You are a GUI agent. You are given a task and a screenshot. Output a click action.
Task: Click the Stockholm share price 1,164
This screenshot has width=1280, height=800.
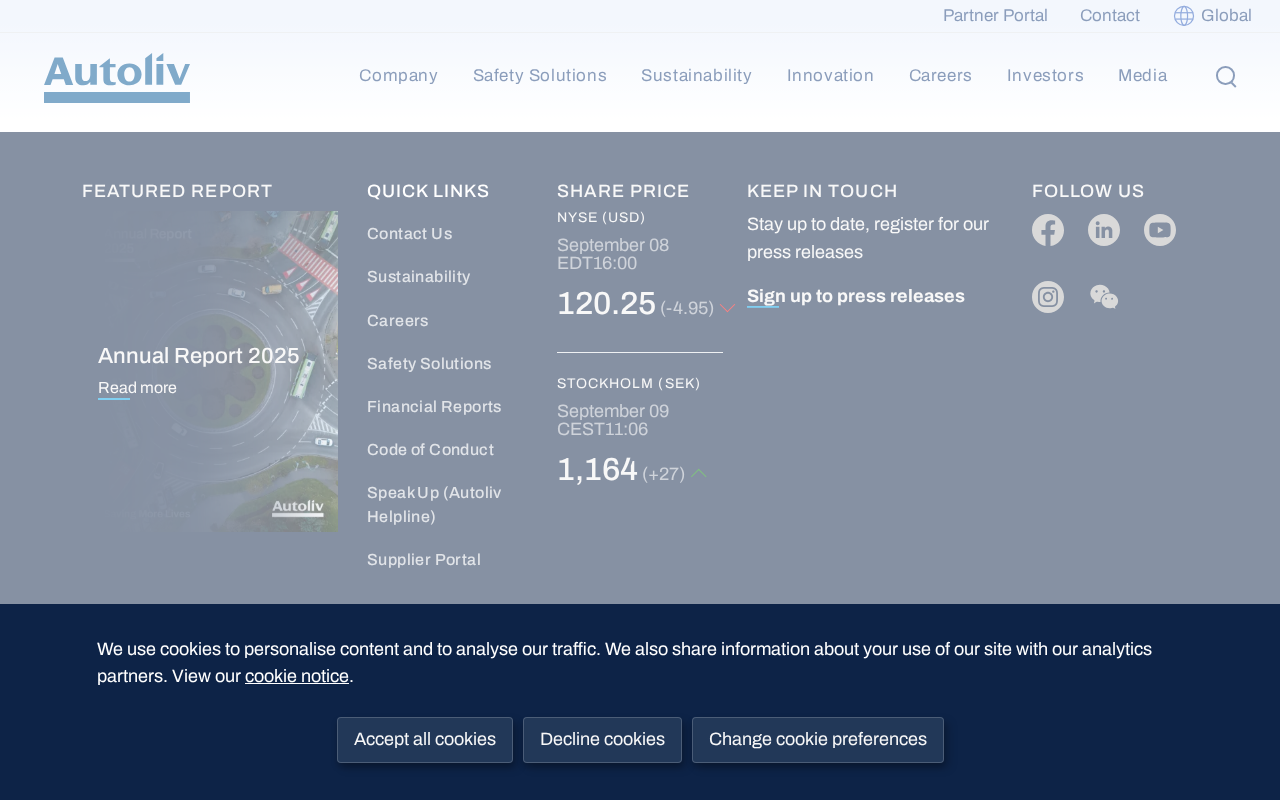[597, 470]
